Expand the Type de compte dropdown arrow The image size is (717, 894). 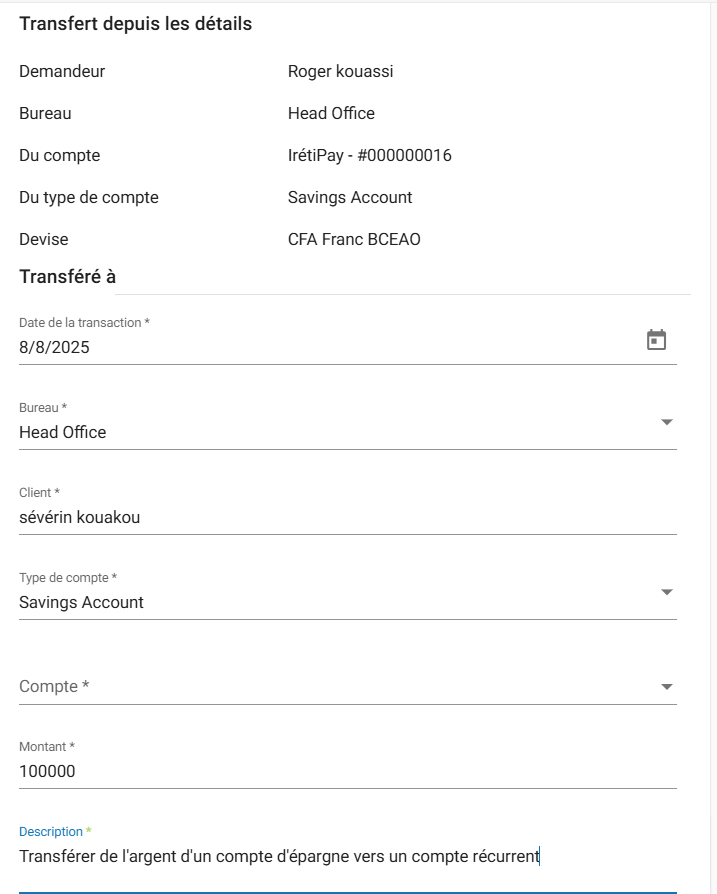pos(666,592)
